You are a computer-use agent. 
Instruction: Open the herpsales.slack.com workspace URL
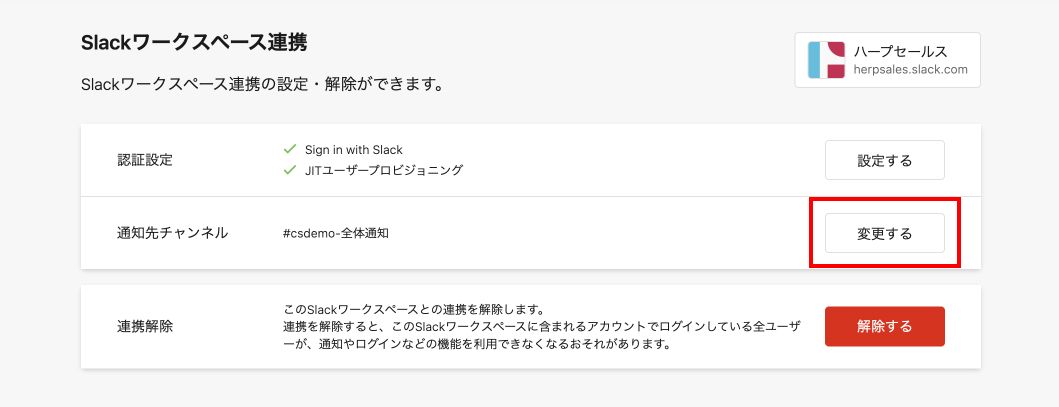911,70
